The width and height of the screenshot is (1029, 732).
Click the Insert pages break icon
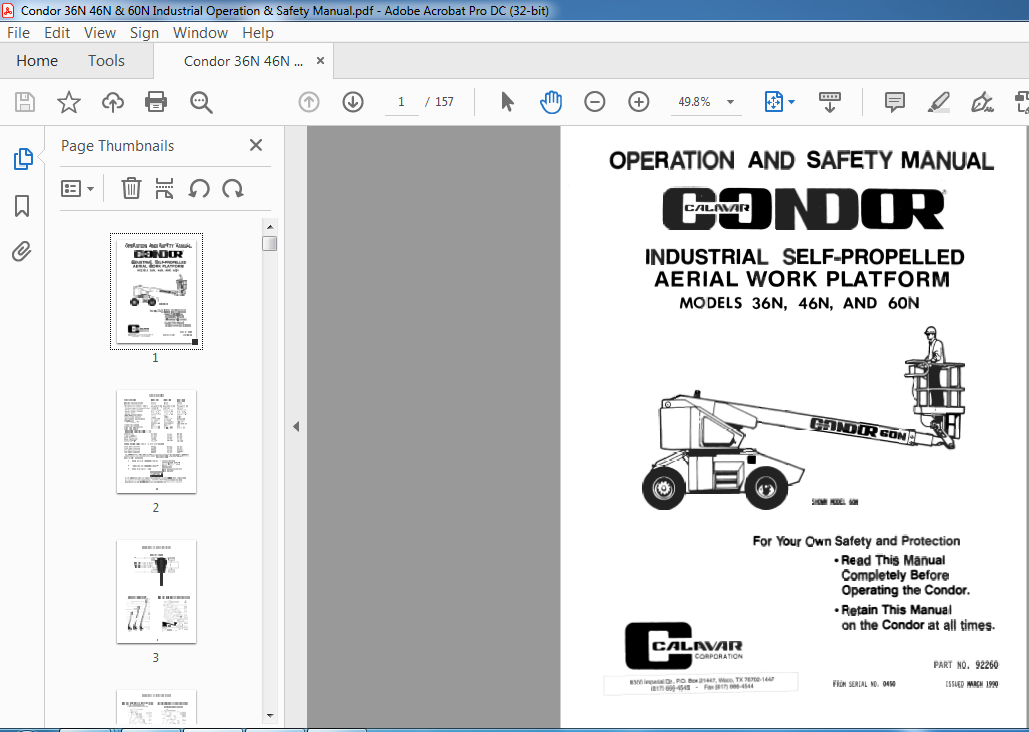click(x=164, y=188)
